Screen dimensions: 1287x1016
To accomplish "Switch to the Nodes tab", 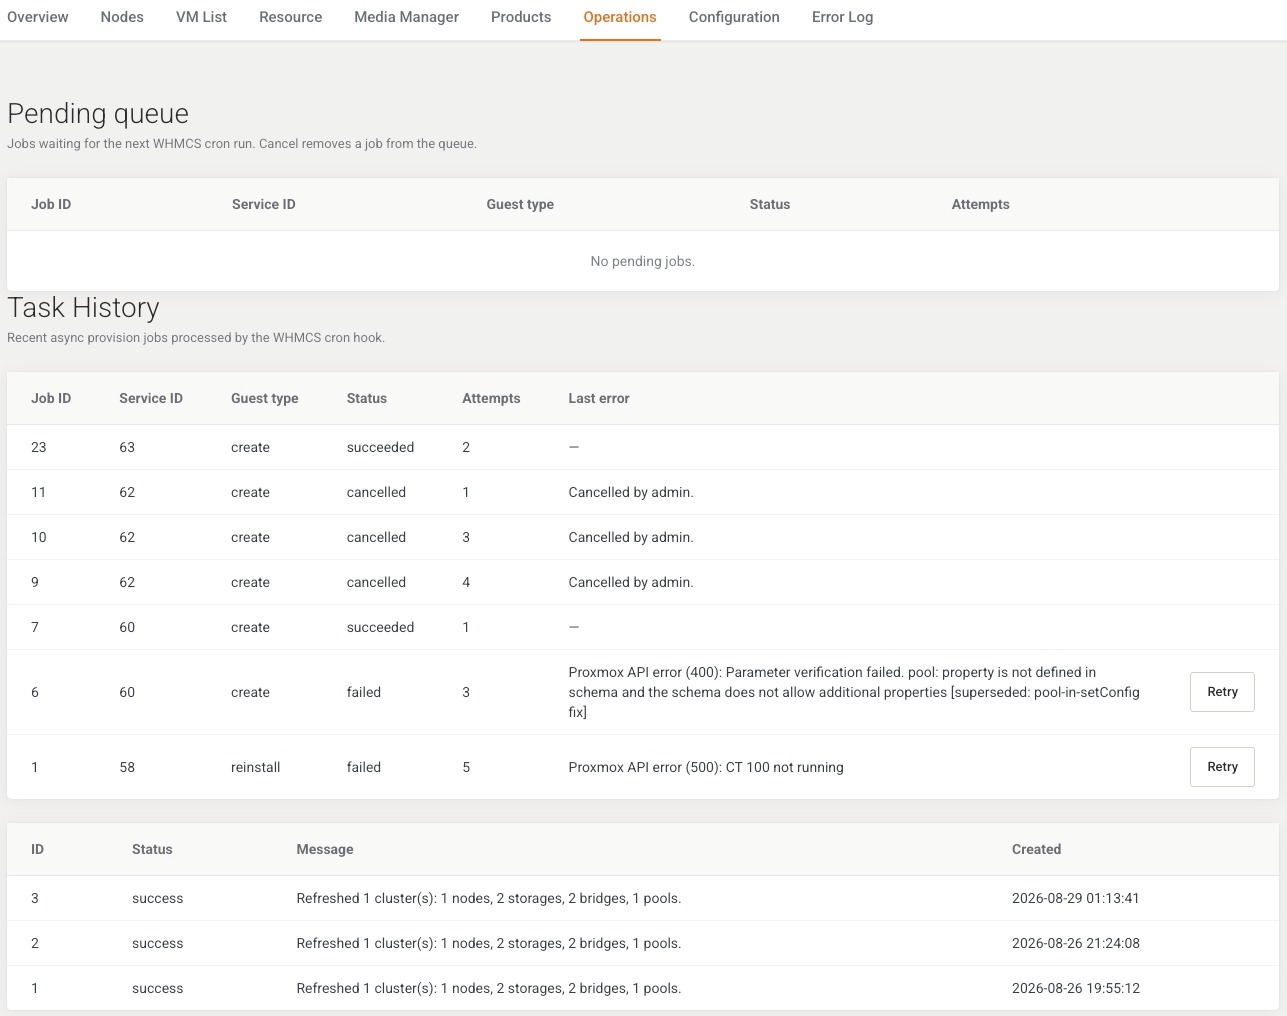I will [122, 17].
